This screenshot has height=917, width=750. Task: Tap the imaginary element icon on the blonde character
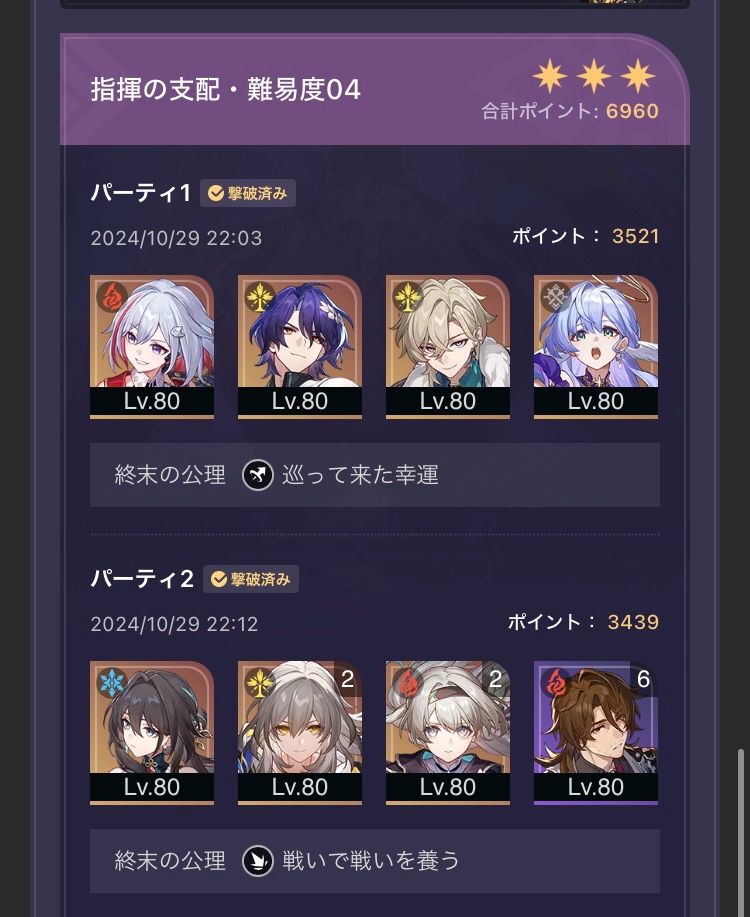[x=408, y=296]
